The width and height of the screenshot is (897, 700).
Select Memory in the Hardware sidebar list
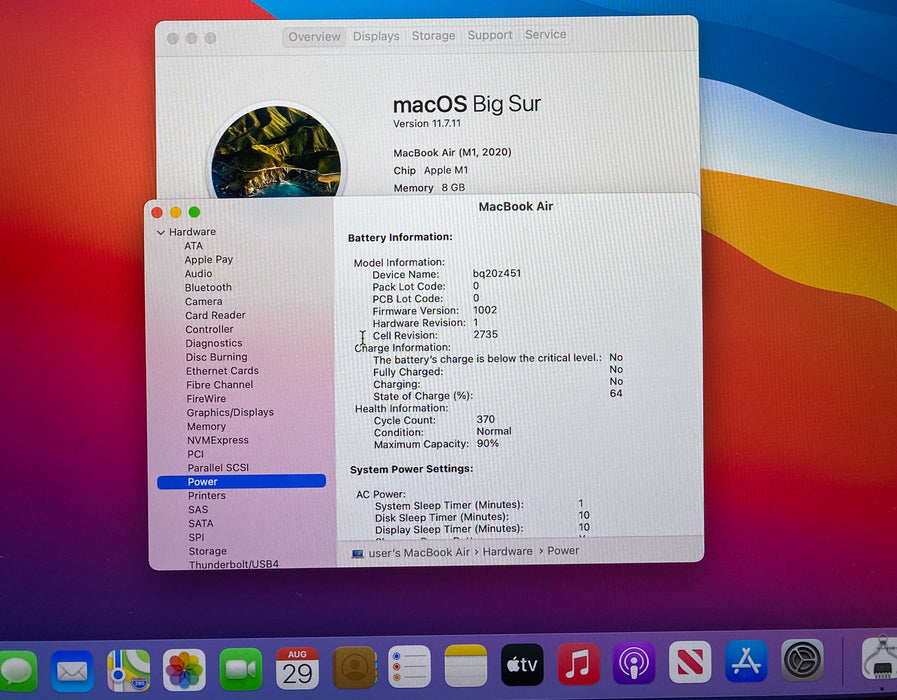pos(206,426)
